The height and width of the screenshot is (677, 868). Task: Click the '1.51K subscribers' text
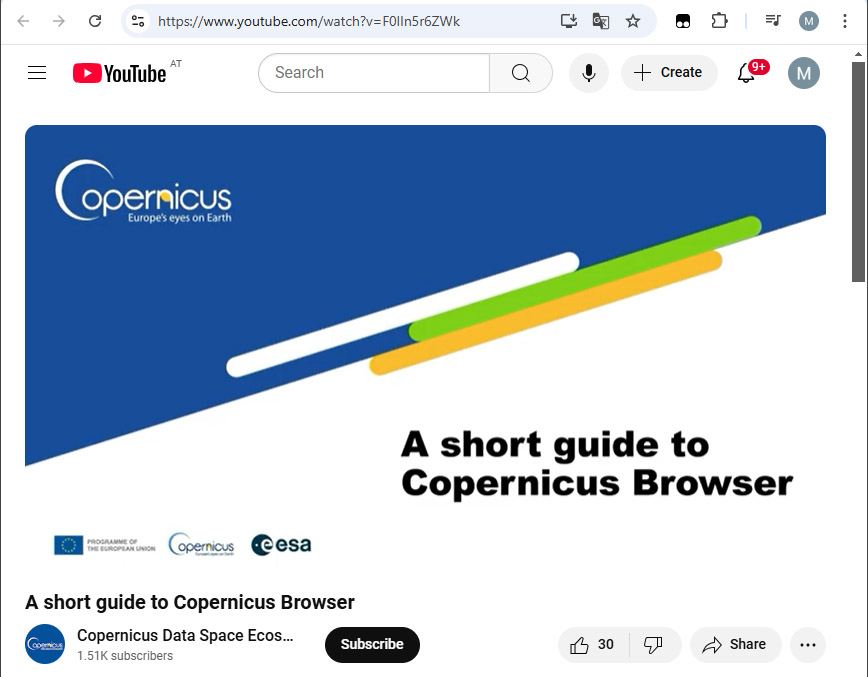125,656
